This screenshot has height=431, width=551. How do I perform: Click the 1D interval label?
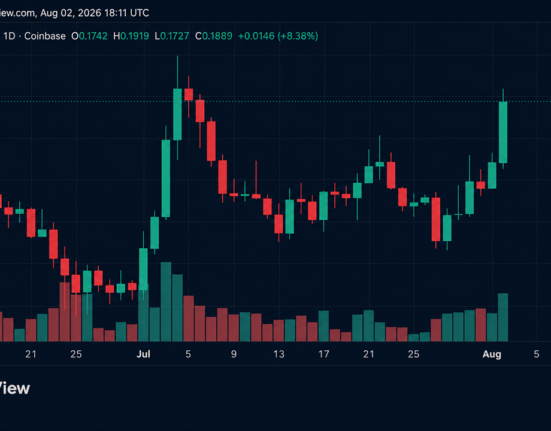[9, 36]
